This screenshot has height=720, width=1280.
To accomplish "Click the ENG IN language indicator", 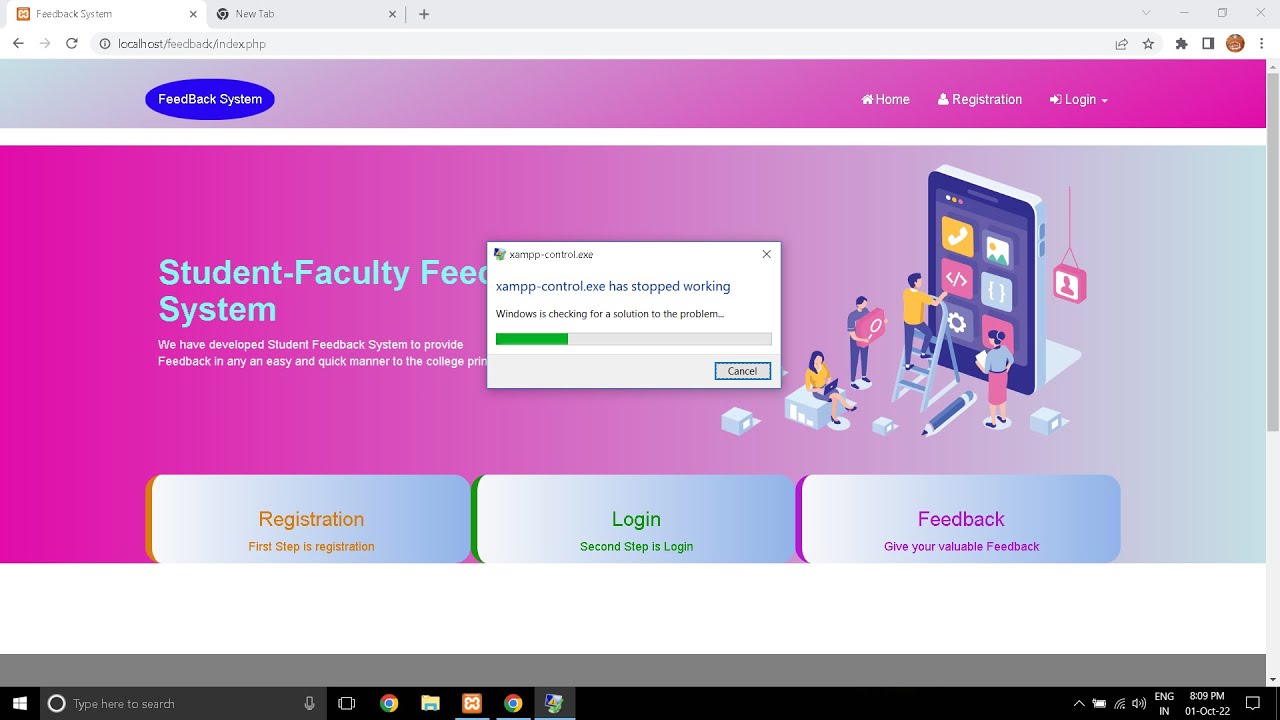I will [x=1164, y=703].
